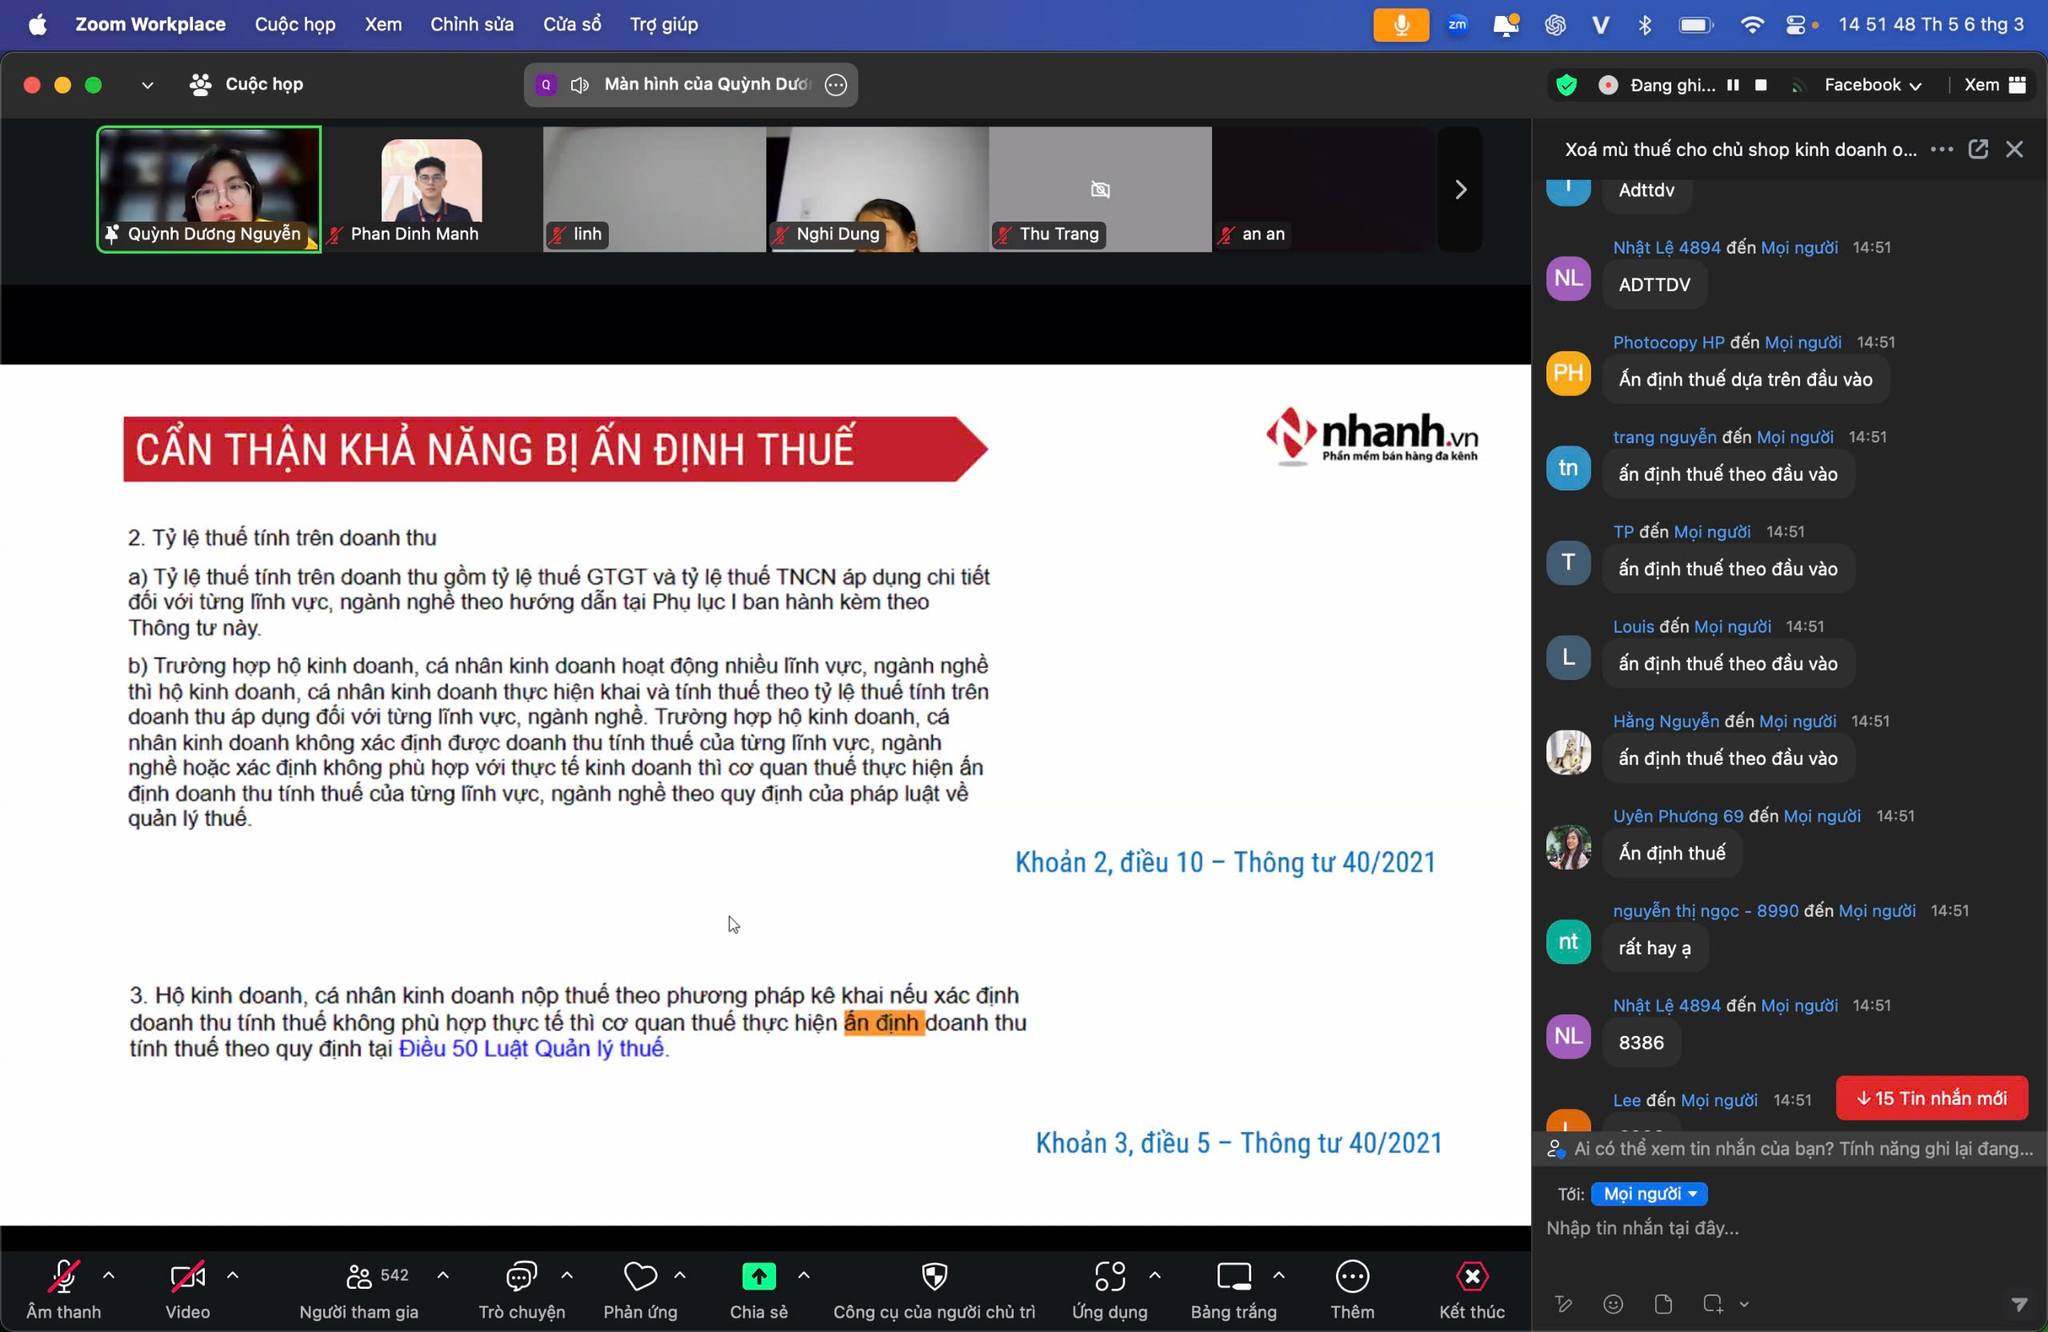Screen dimensions: 2048x1332
Task: Unmute microphone with Âm thanh button
Action: point(64,1277)
